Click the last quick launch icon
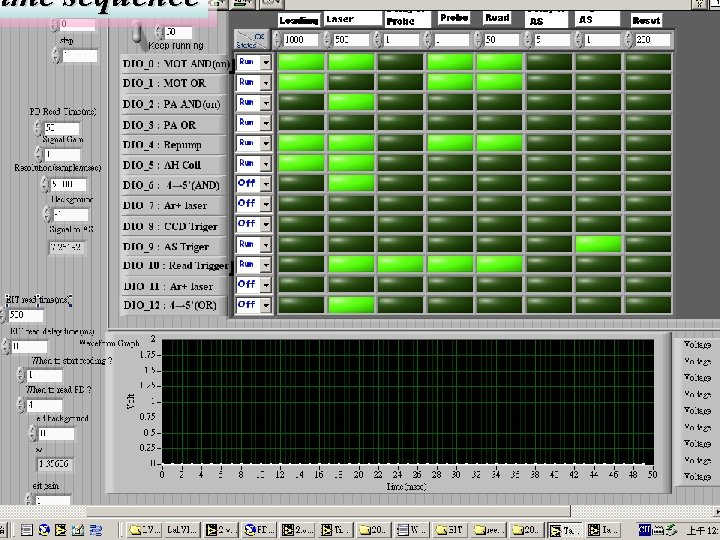 tap(96, 530)
